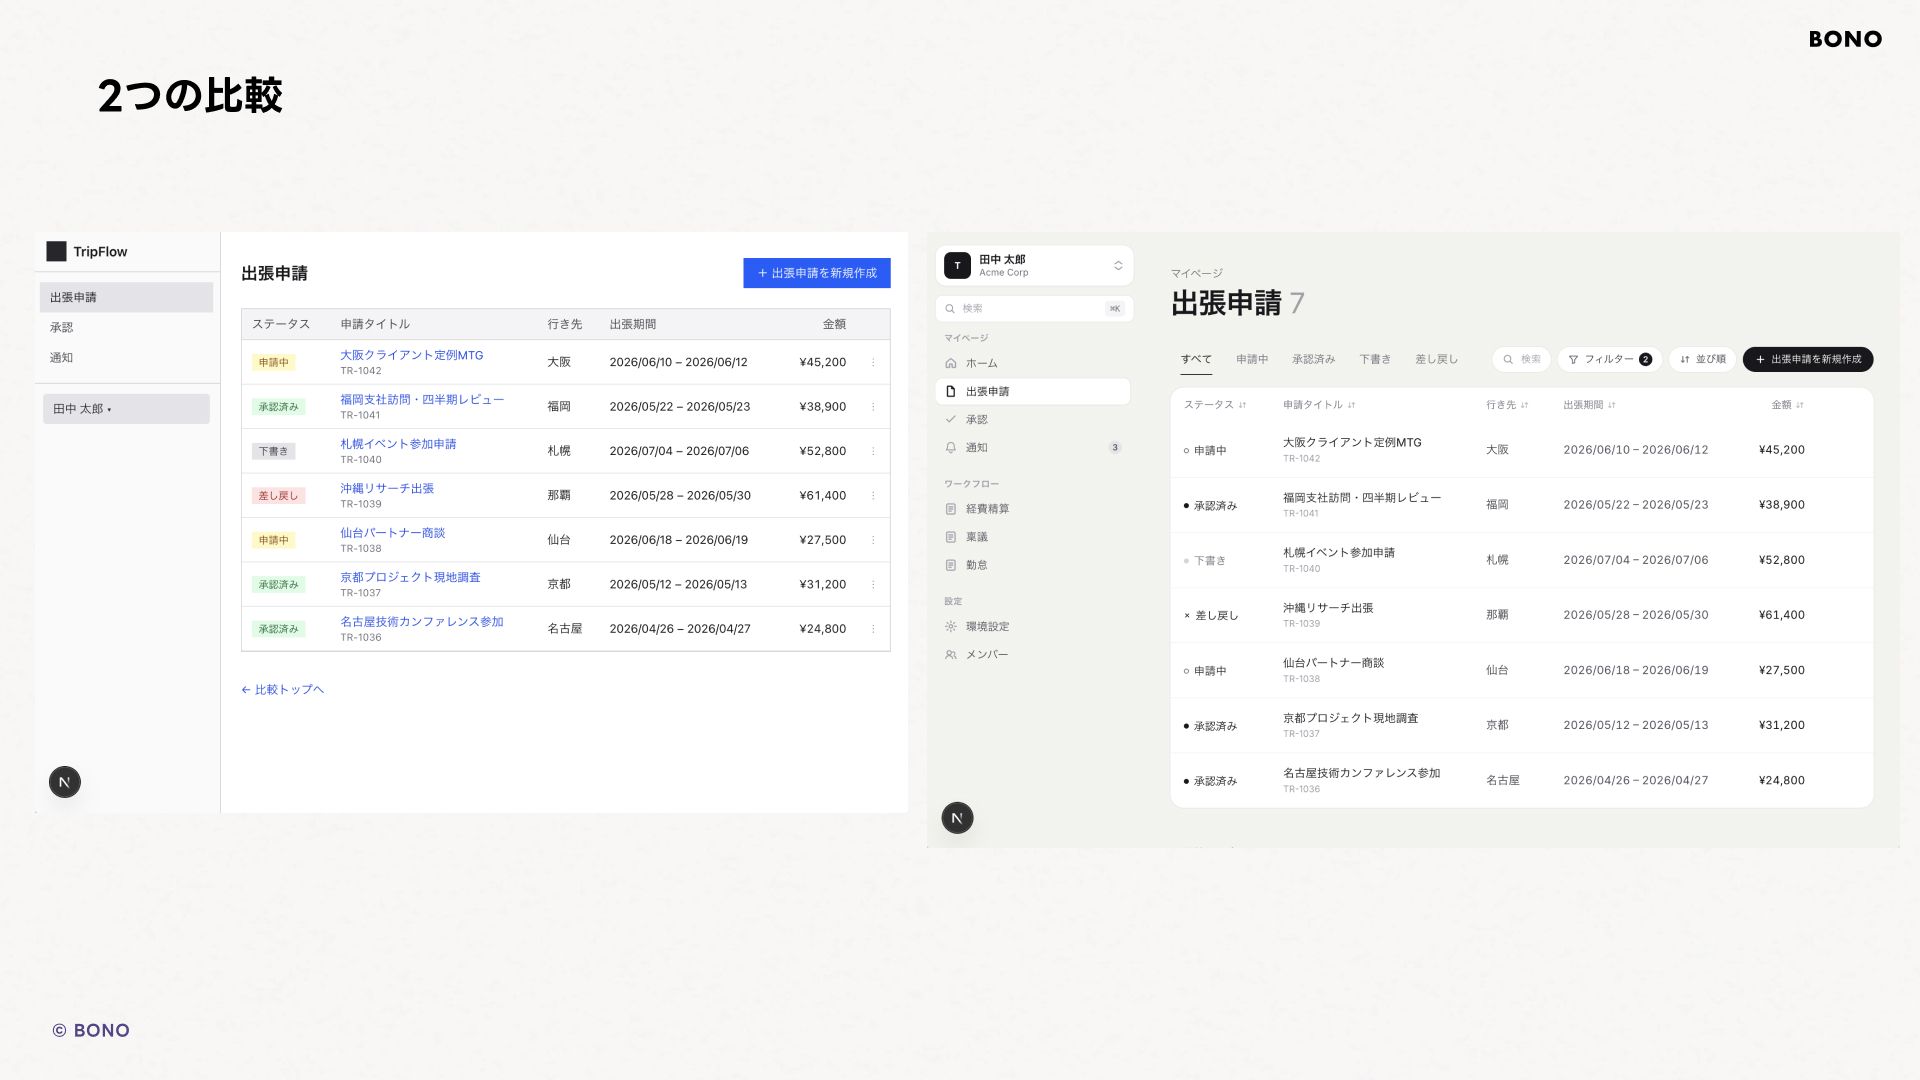This screenshot has width=1920, height=1080.
Task: Click the ホーム house icon
Action: coord(951,363)
